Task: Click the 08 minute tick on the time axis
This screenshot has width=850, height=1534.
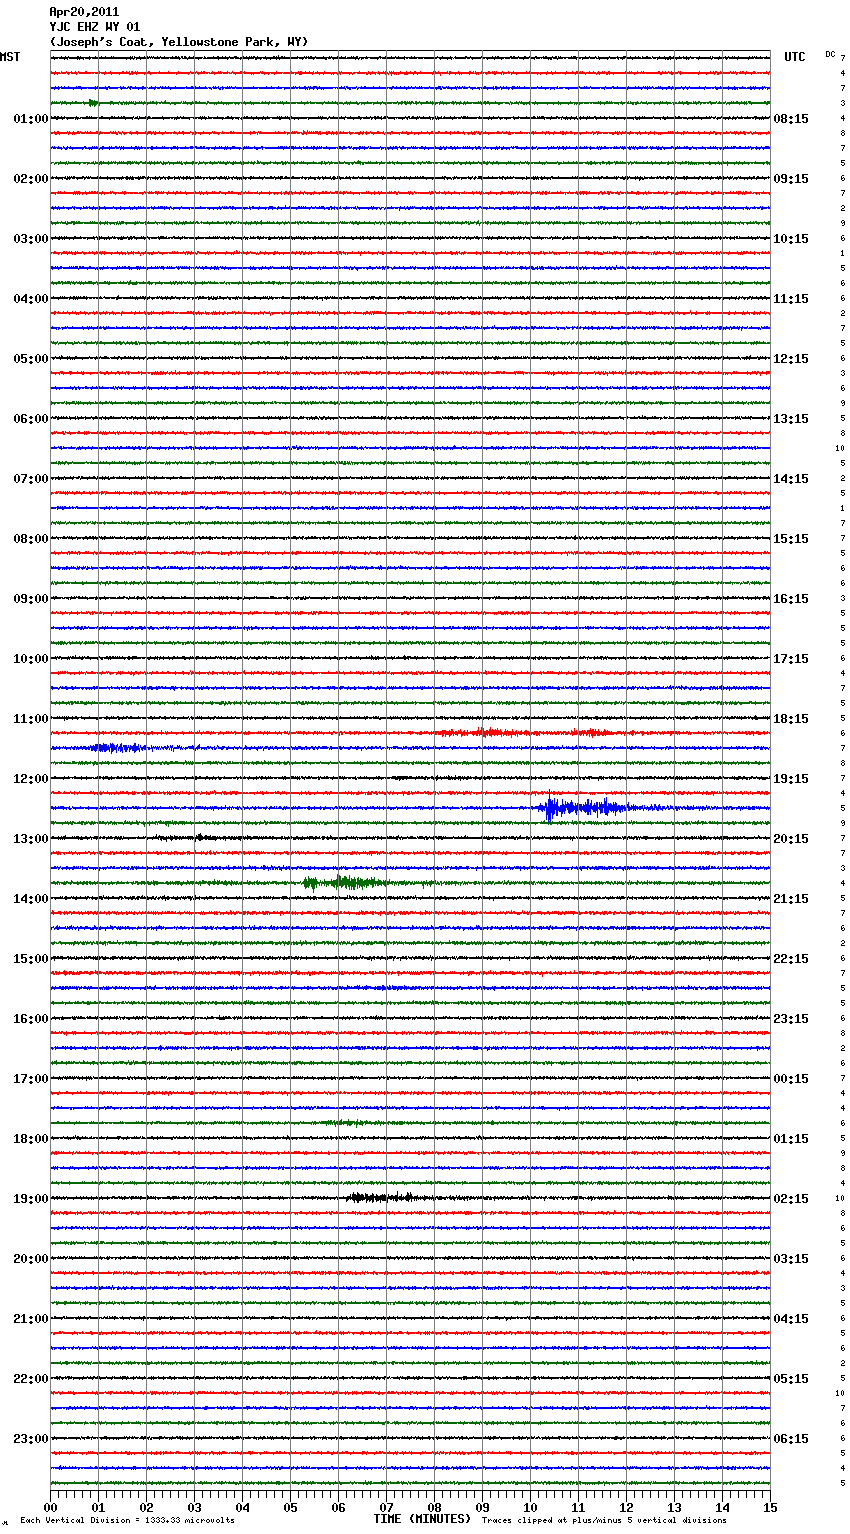Action: (434, 1507)
